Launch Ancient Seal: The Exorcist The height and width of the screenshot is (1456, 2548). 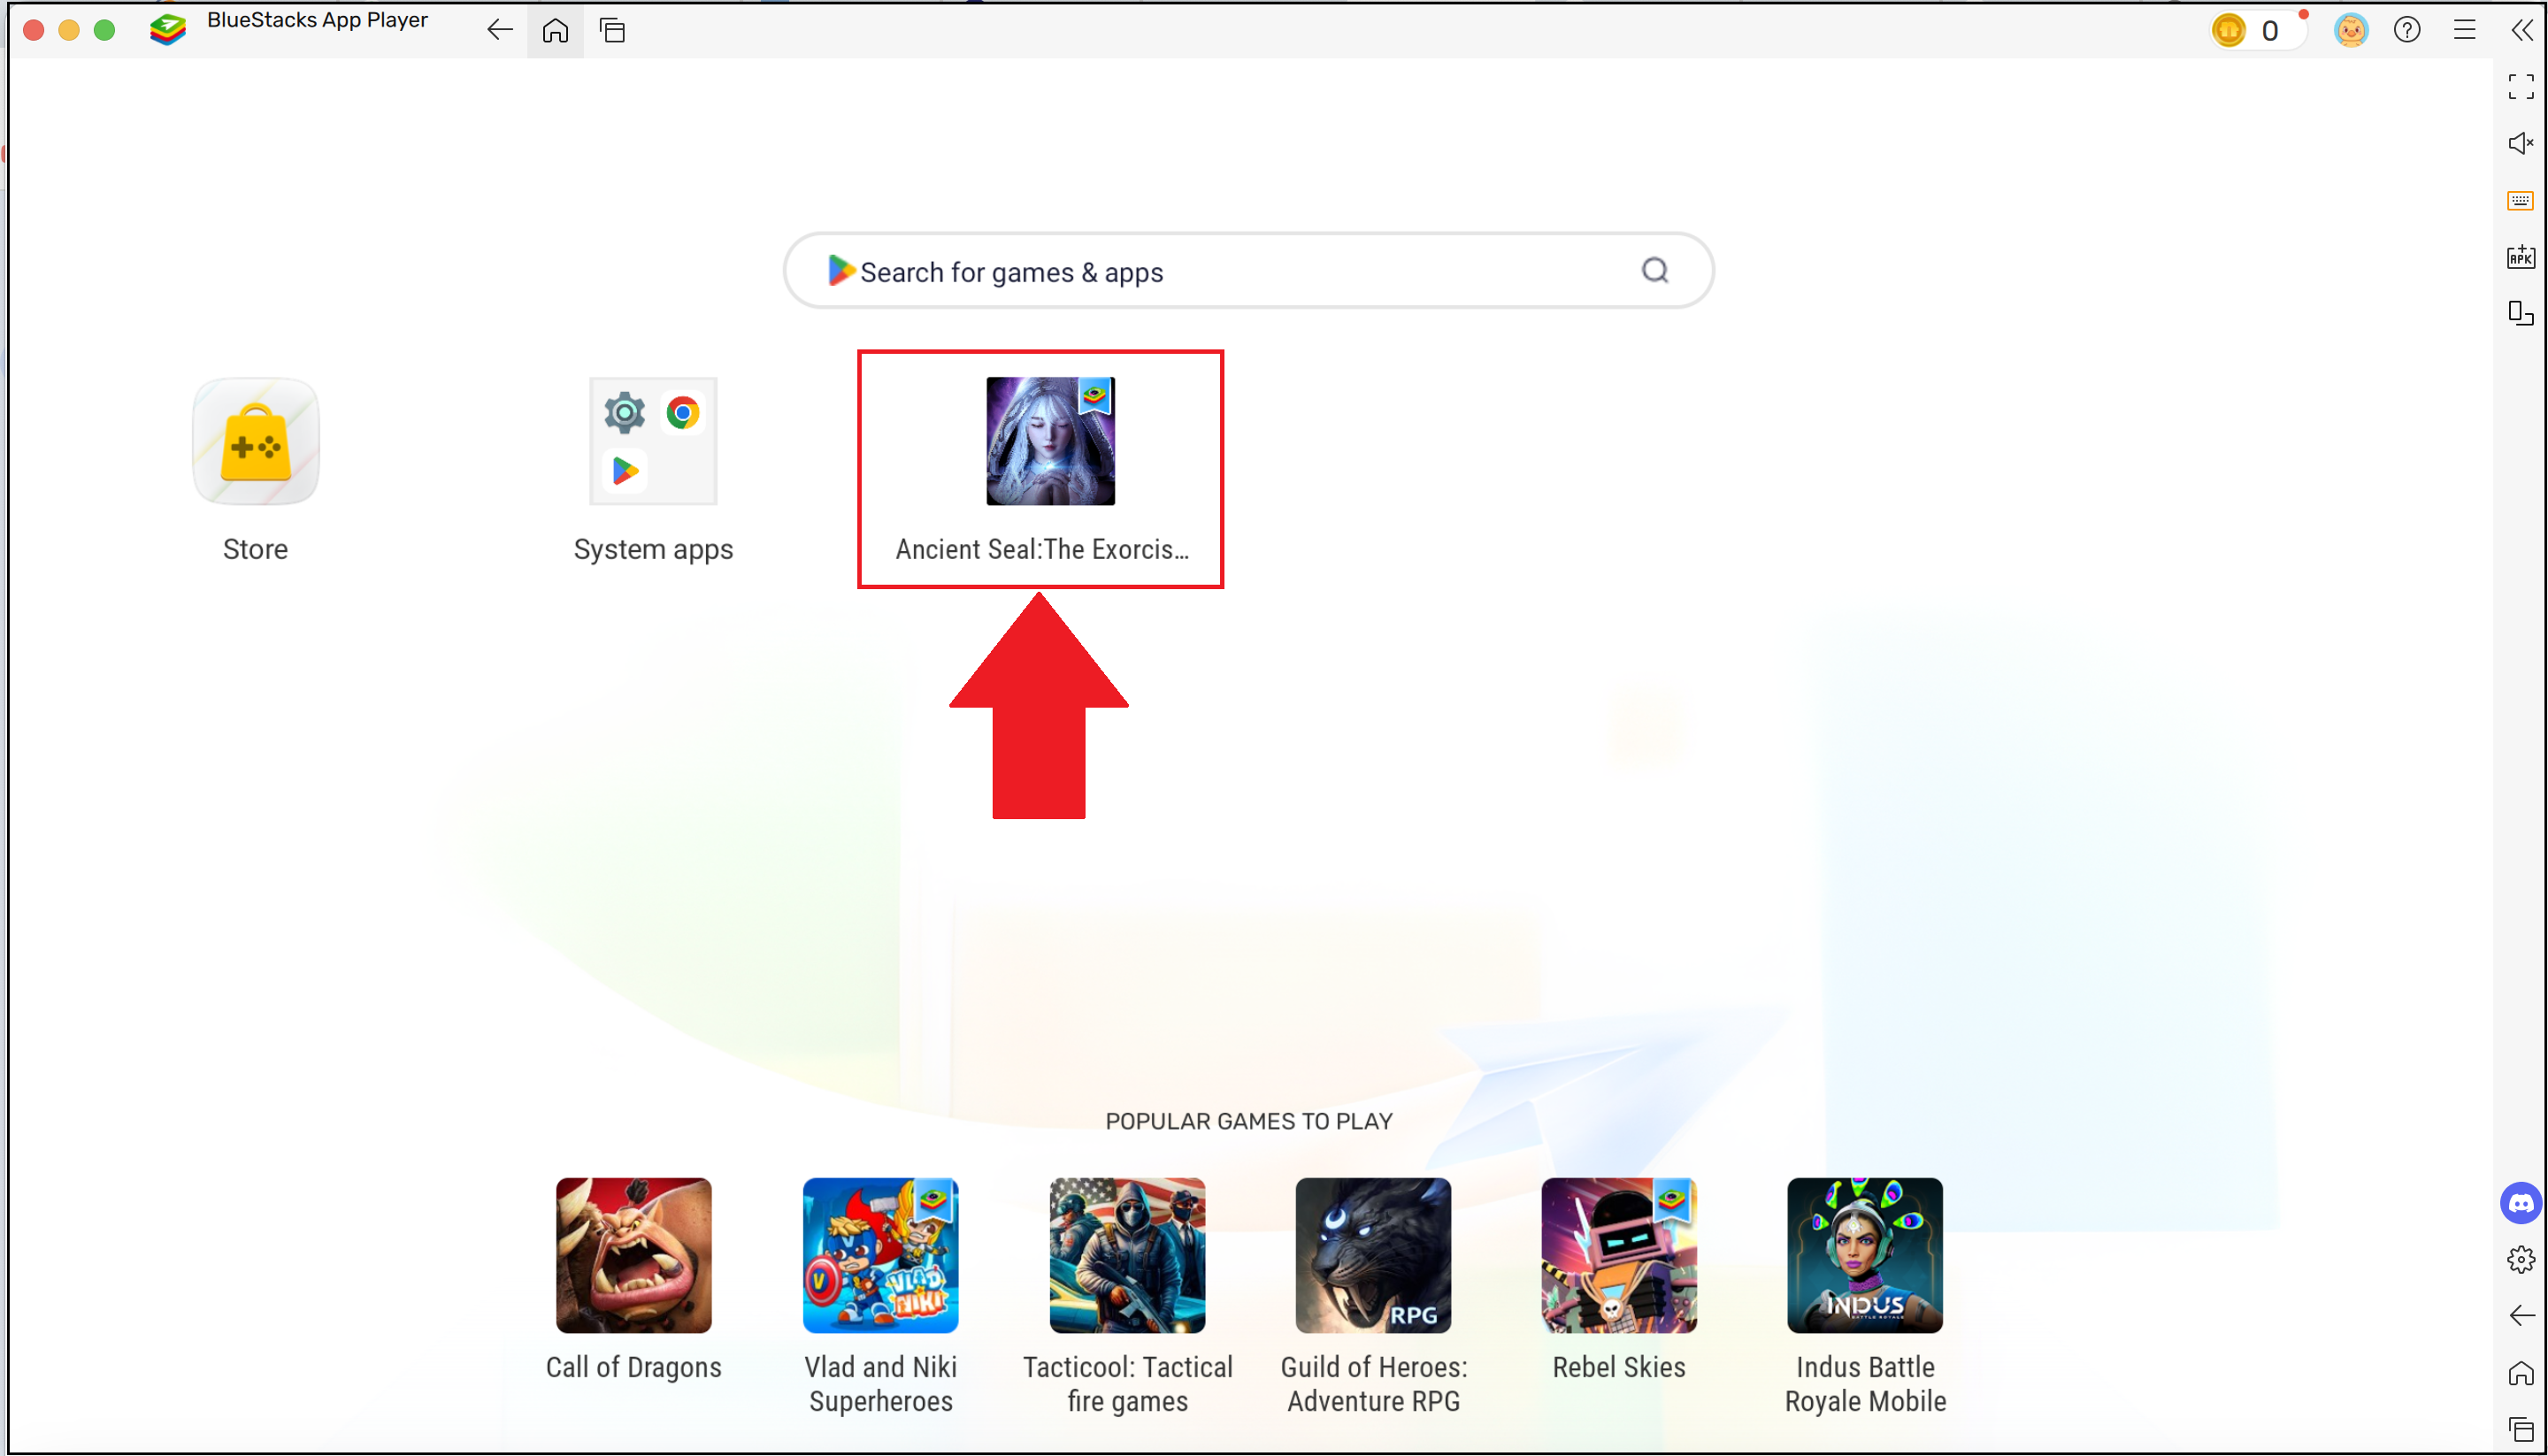coord(1049,441)
